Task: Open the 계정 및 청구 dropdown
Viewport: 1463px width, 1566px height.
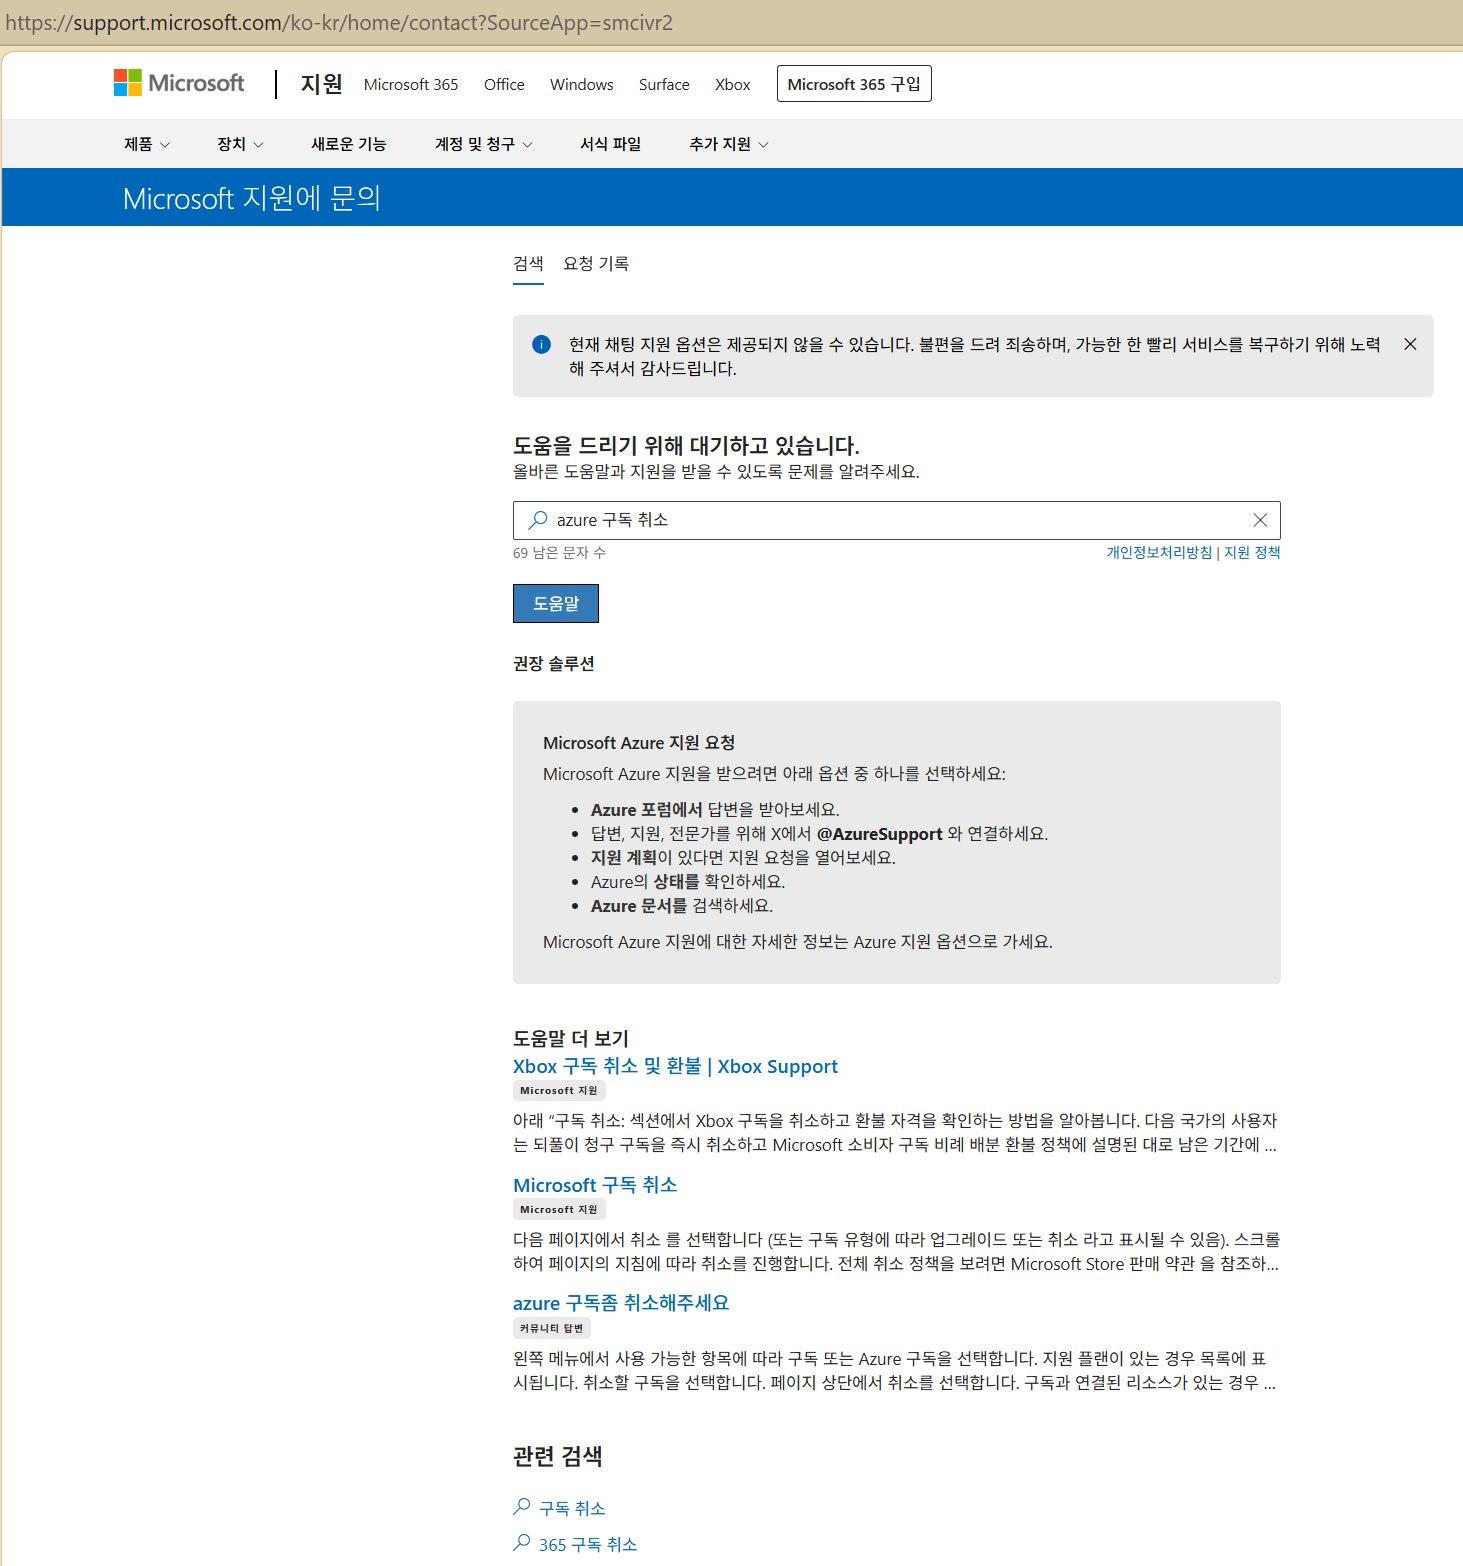Action: 483,144
